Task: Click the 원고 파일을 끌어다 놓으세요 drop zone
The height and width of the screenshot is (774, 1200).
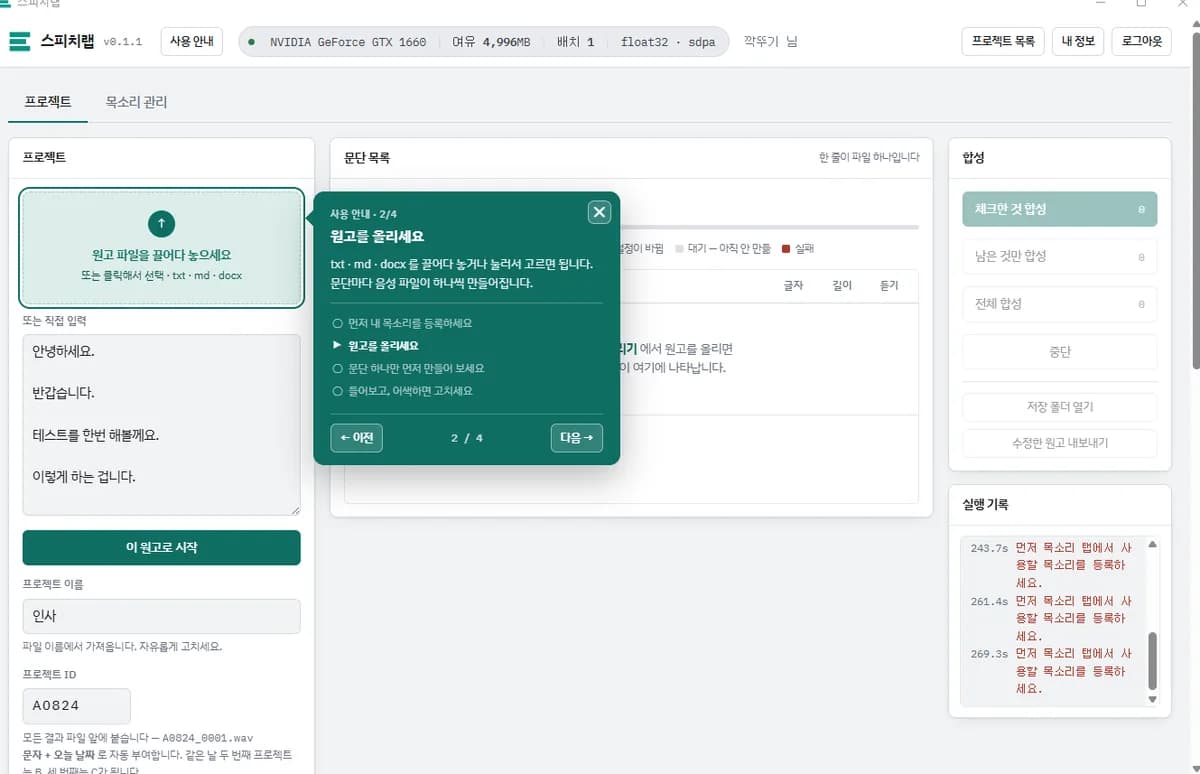Action: click(161, 247)
